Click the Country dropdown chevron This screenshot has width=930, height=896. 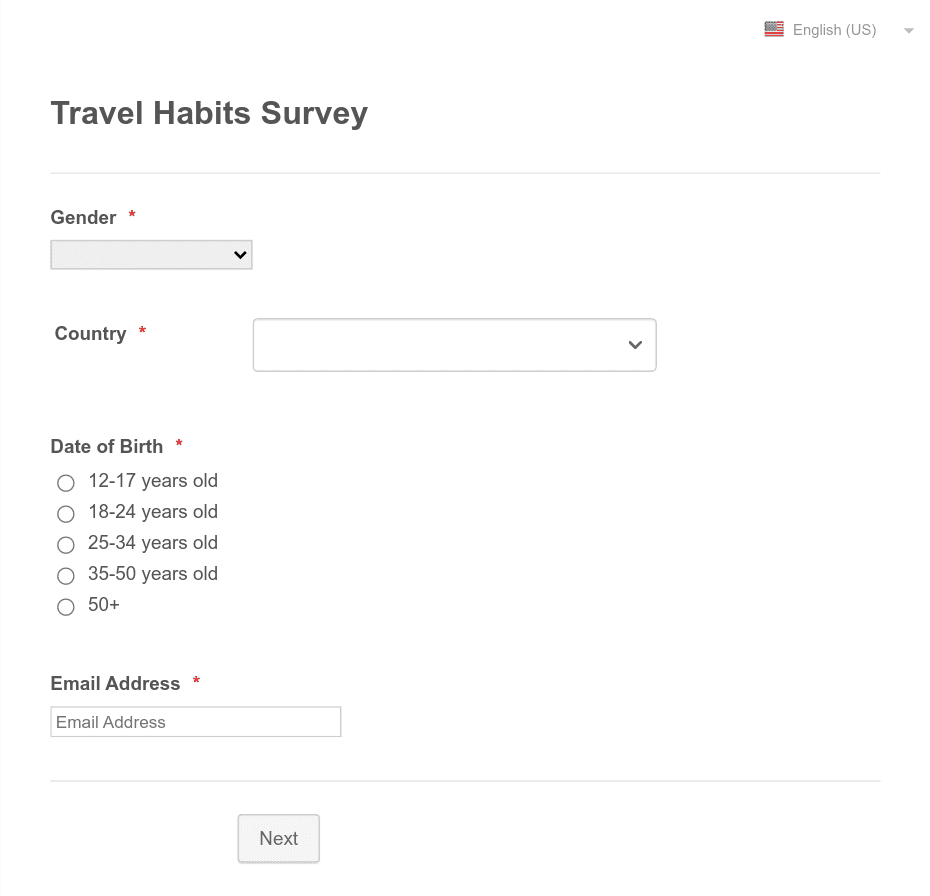pyautogui.click(x=635, y=344)
